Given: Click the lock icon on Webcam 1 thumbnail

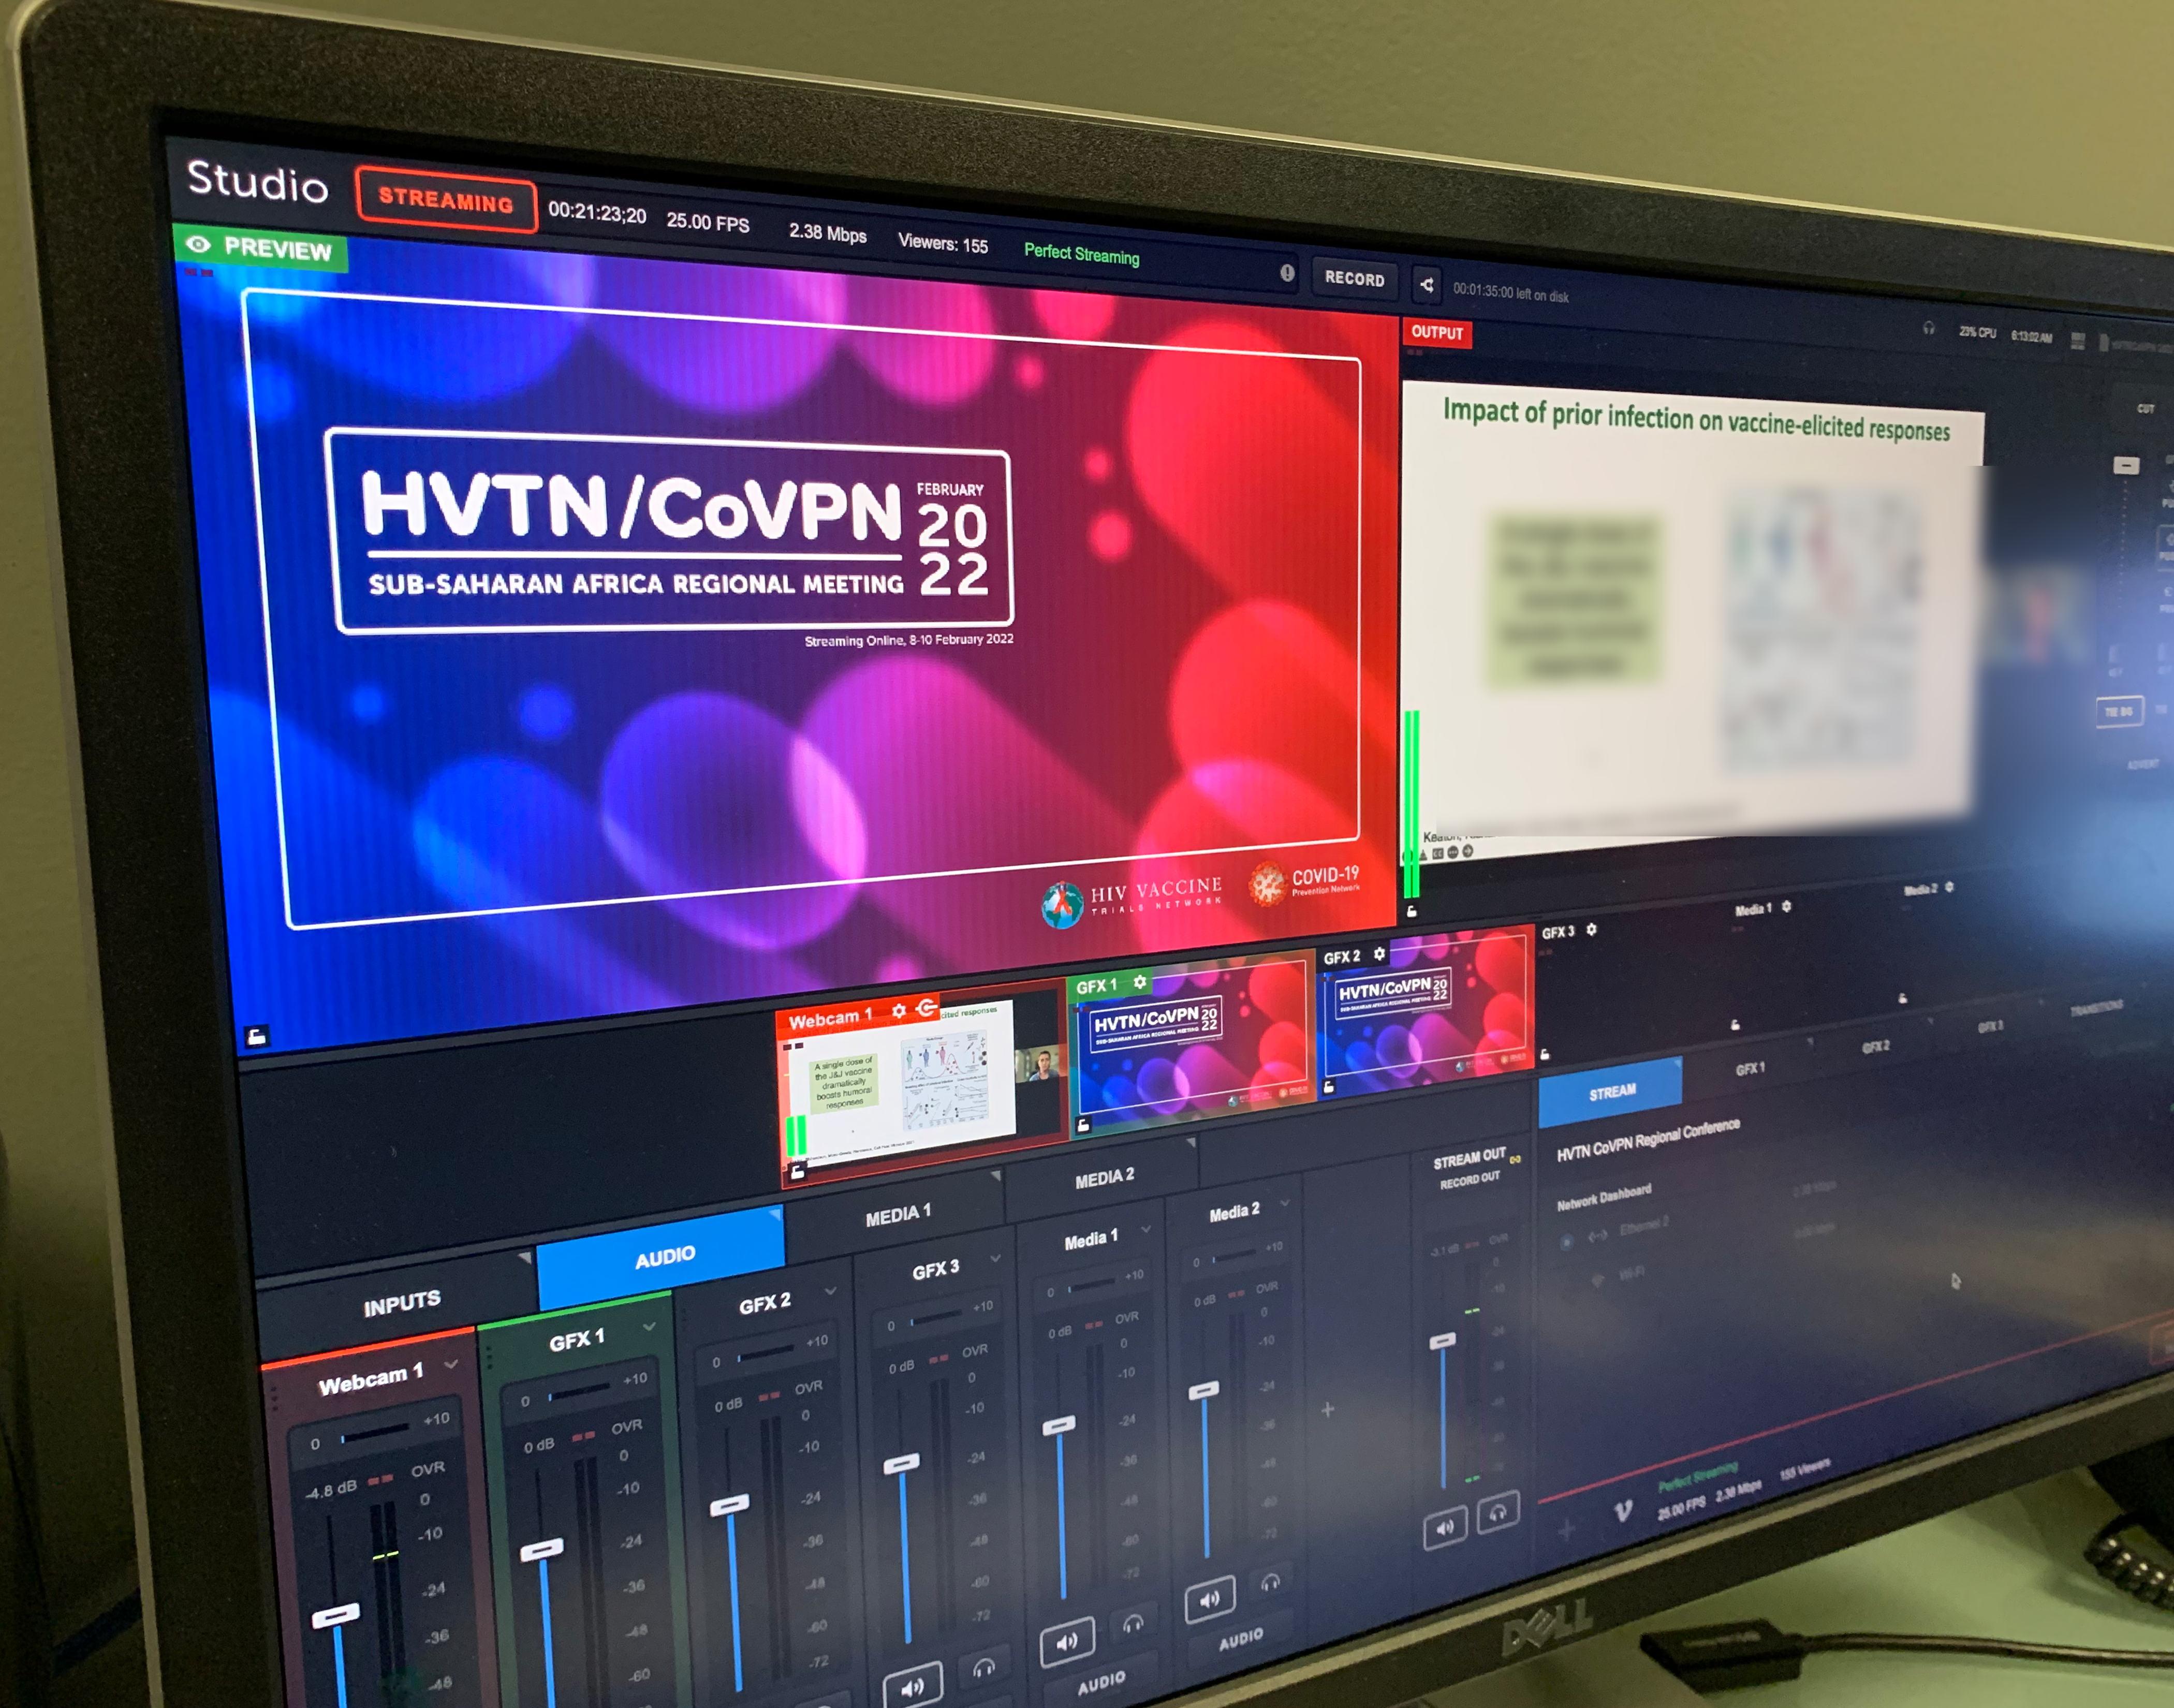Looking at the screenshot, I should point(797,1171).
